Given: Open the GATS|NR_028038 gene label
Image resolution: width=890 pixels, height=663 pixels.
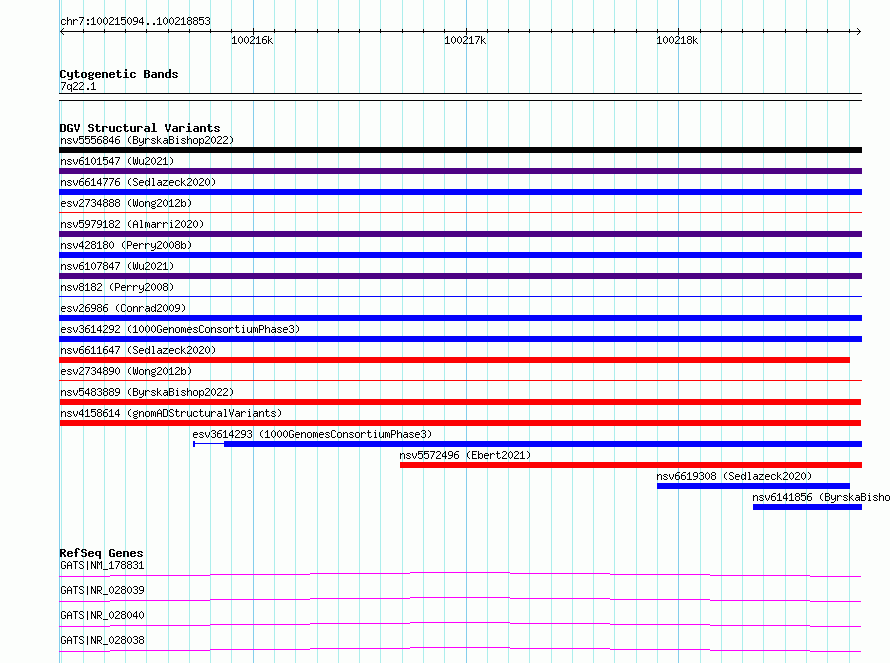Looking at the screenshot, I should coord(102,640).
